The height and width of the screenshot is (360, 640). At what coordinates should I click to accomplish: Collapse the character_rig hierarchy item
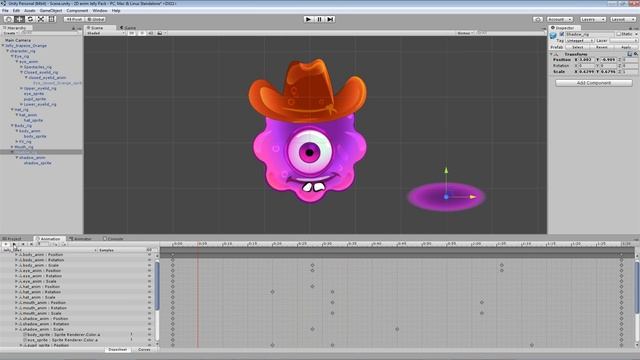click(x=7, y=51)
